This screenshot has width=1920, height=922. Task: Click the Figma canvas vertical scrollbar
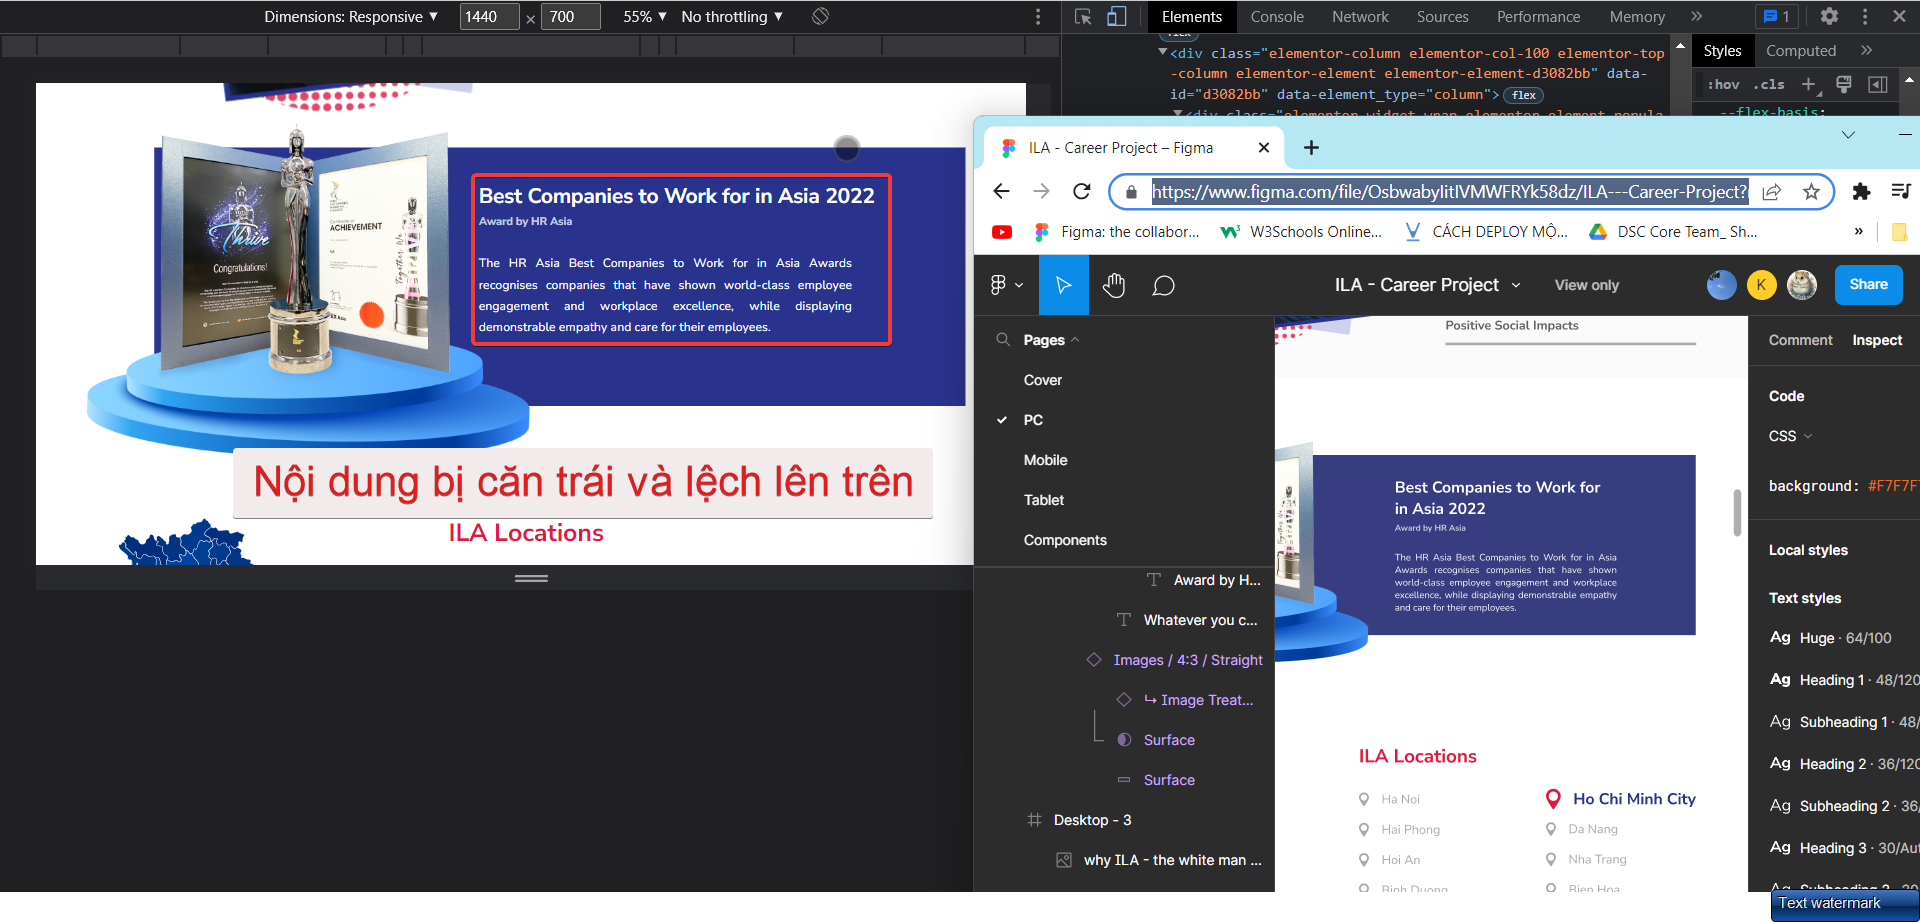1738,512
